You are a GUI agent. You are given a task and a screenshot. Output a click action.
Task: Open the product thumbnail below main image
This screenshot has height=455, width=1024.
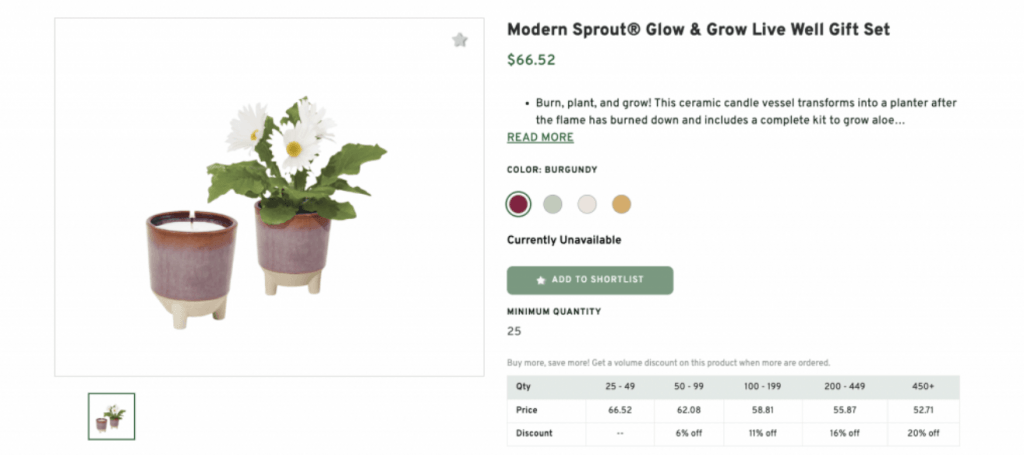(111, 416)
